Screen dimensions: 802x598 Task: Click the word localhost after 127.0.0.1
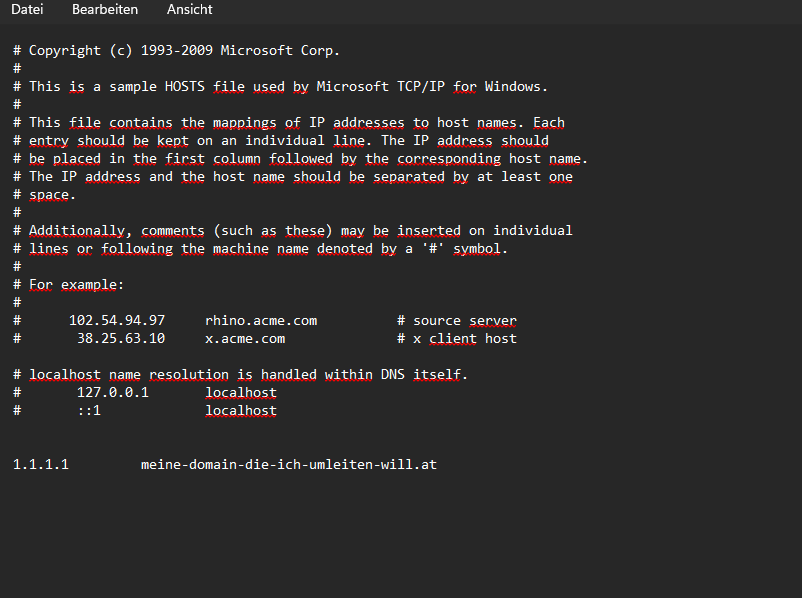[x=241, y=392]
